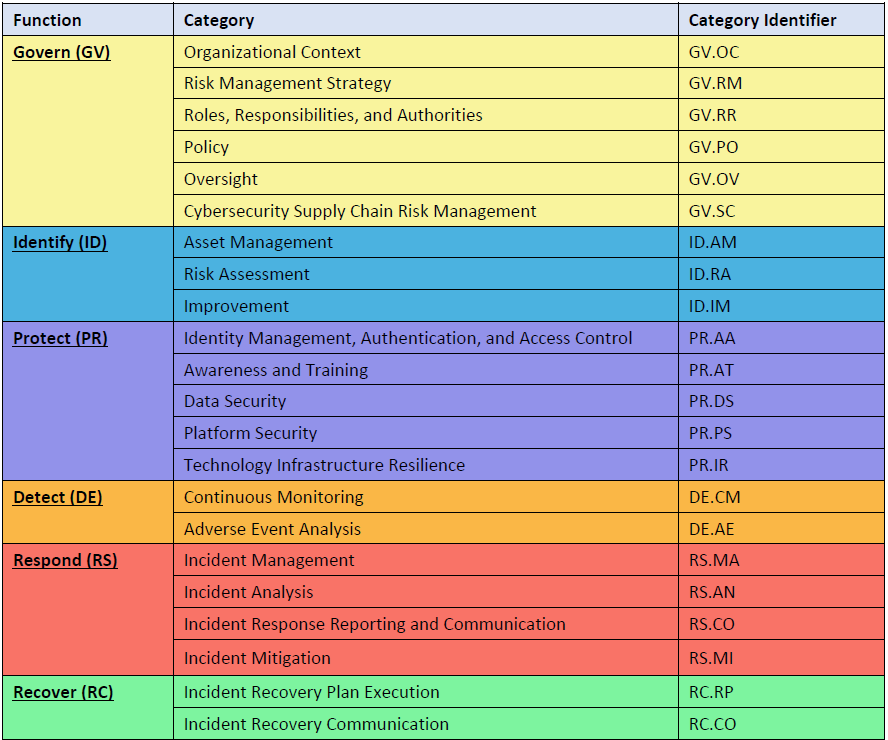Click the Govern (GV) function link
Image resolution: width=888 pixels, height=740 pixels.
(61, 52)
